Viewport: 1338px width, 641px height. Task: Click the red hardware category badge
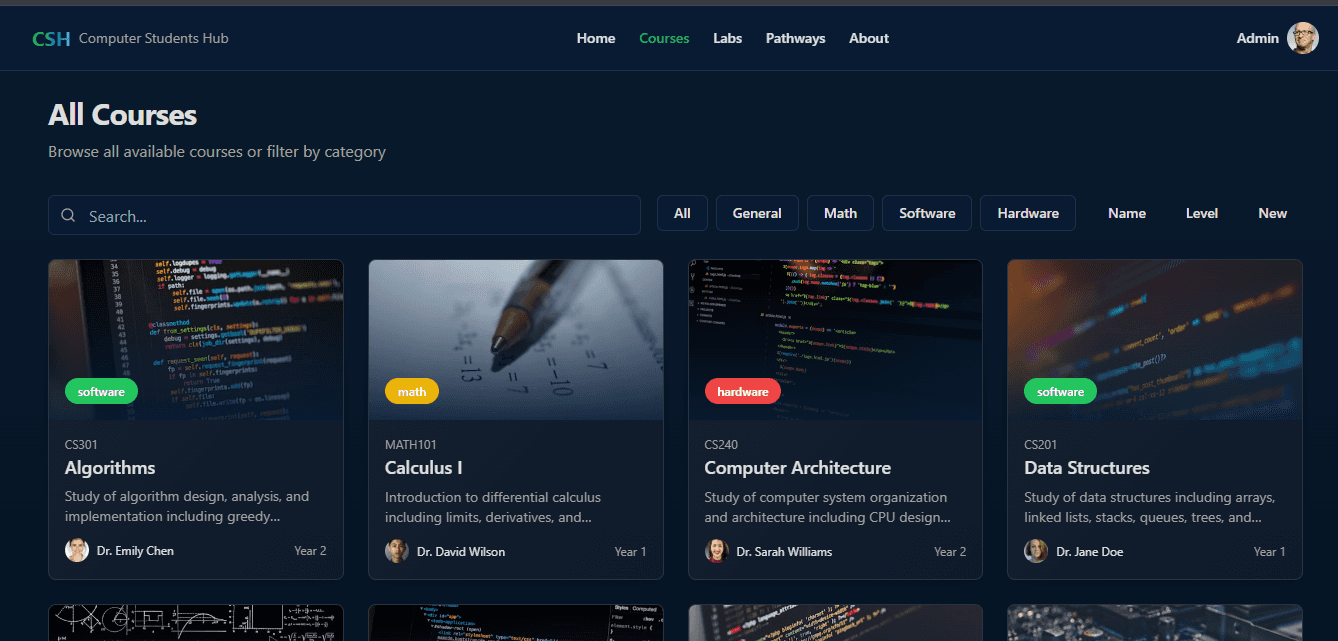coord(742,392)
